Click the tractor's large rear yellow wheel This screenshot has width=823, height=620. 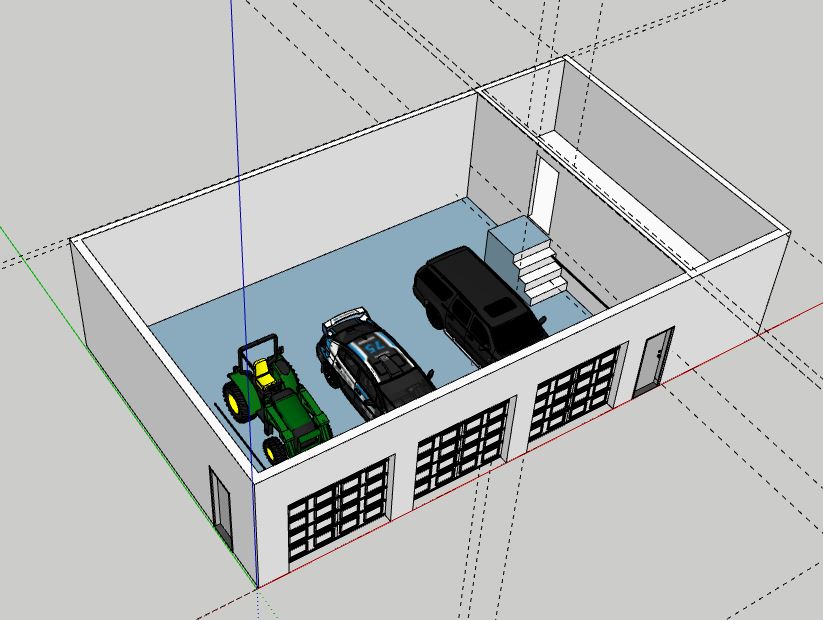236,403
